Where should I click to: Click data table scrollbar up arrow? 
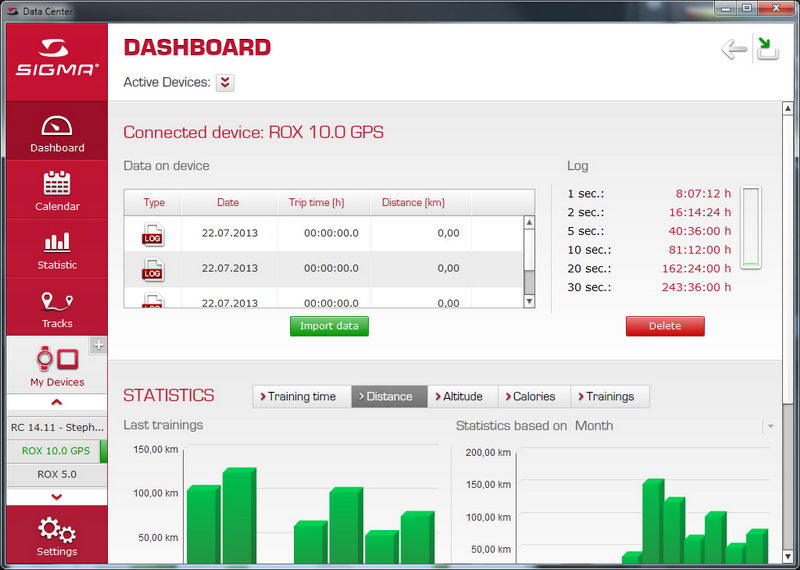(x=529, y=222)
